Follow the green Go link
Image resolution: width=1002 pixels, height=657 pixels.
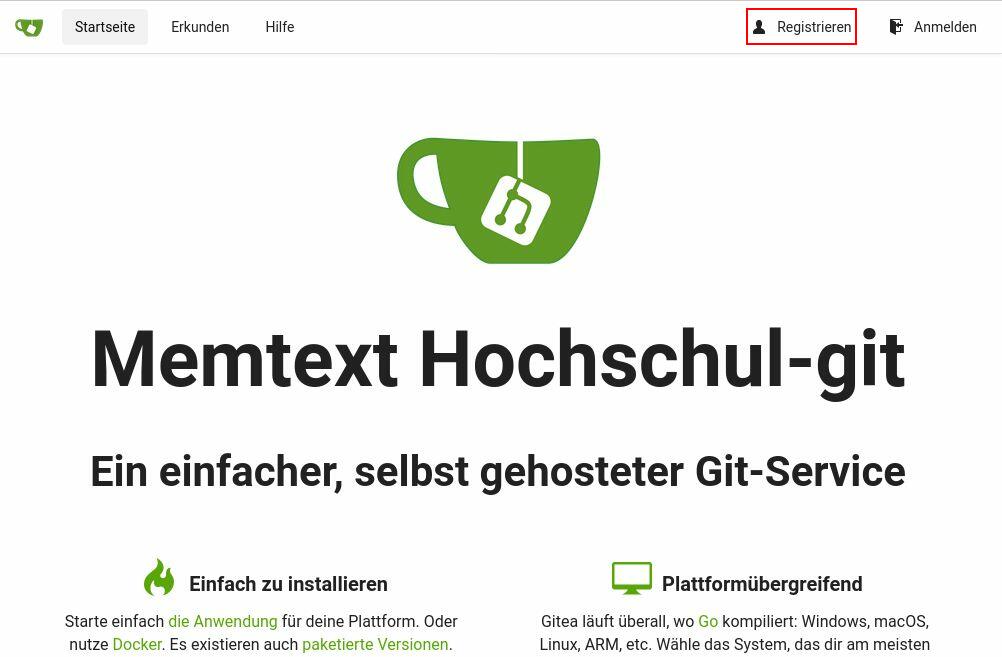click(x=708, y=621)
